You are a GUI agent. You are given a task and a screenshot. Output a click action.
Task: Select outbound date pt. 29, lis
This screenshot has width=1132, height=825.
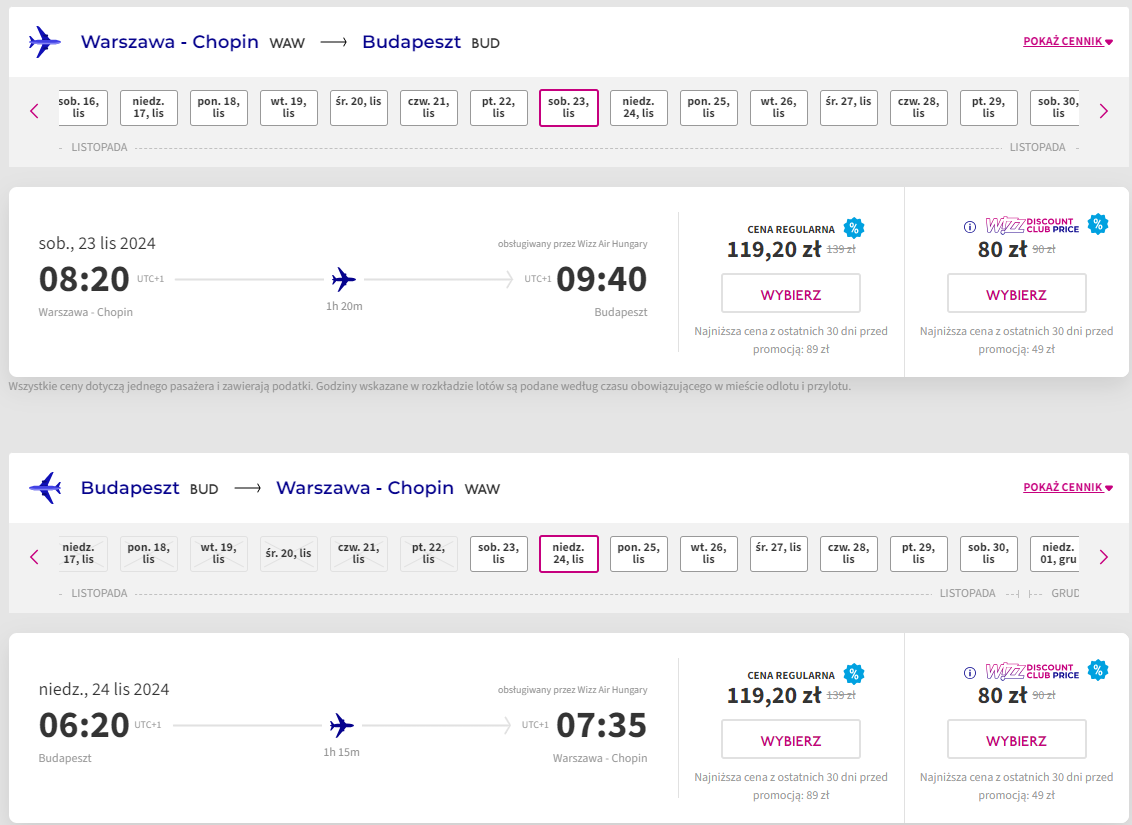(x=989, y=108)
